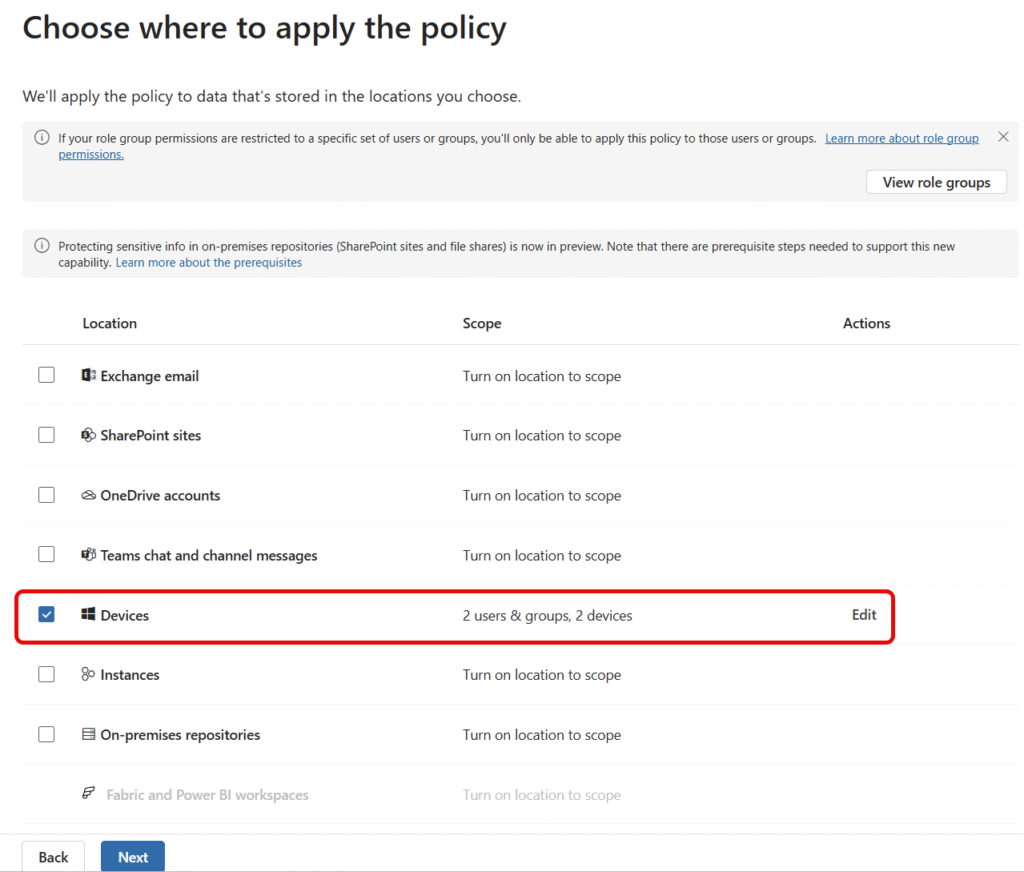This screenshot has width=1024, height=872.
Task: Open View role groups
Action: (x=936, y=182)
